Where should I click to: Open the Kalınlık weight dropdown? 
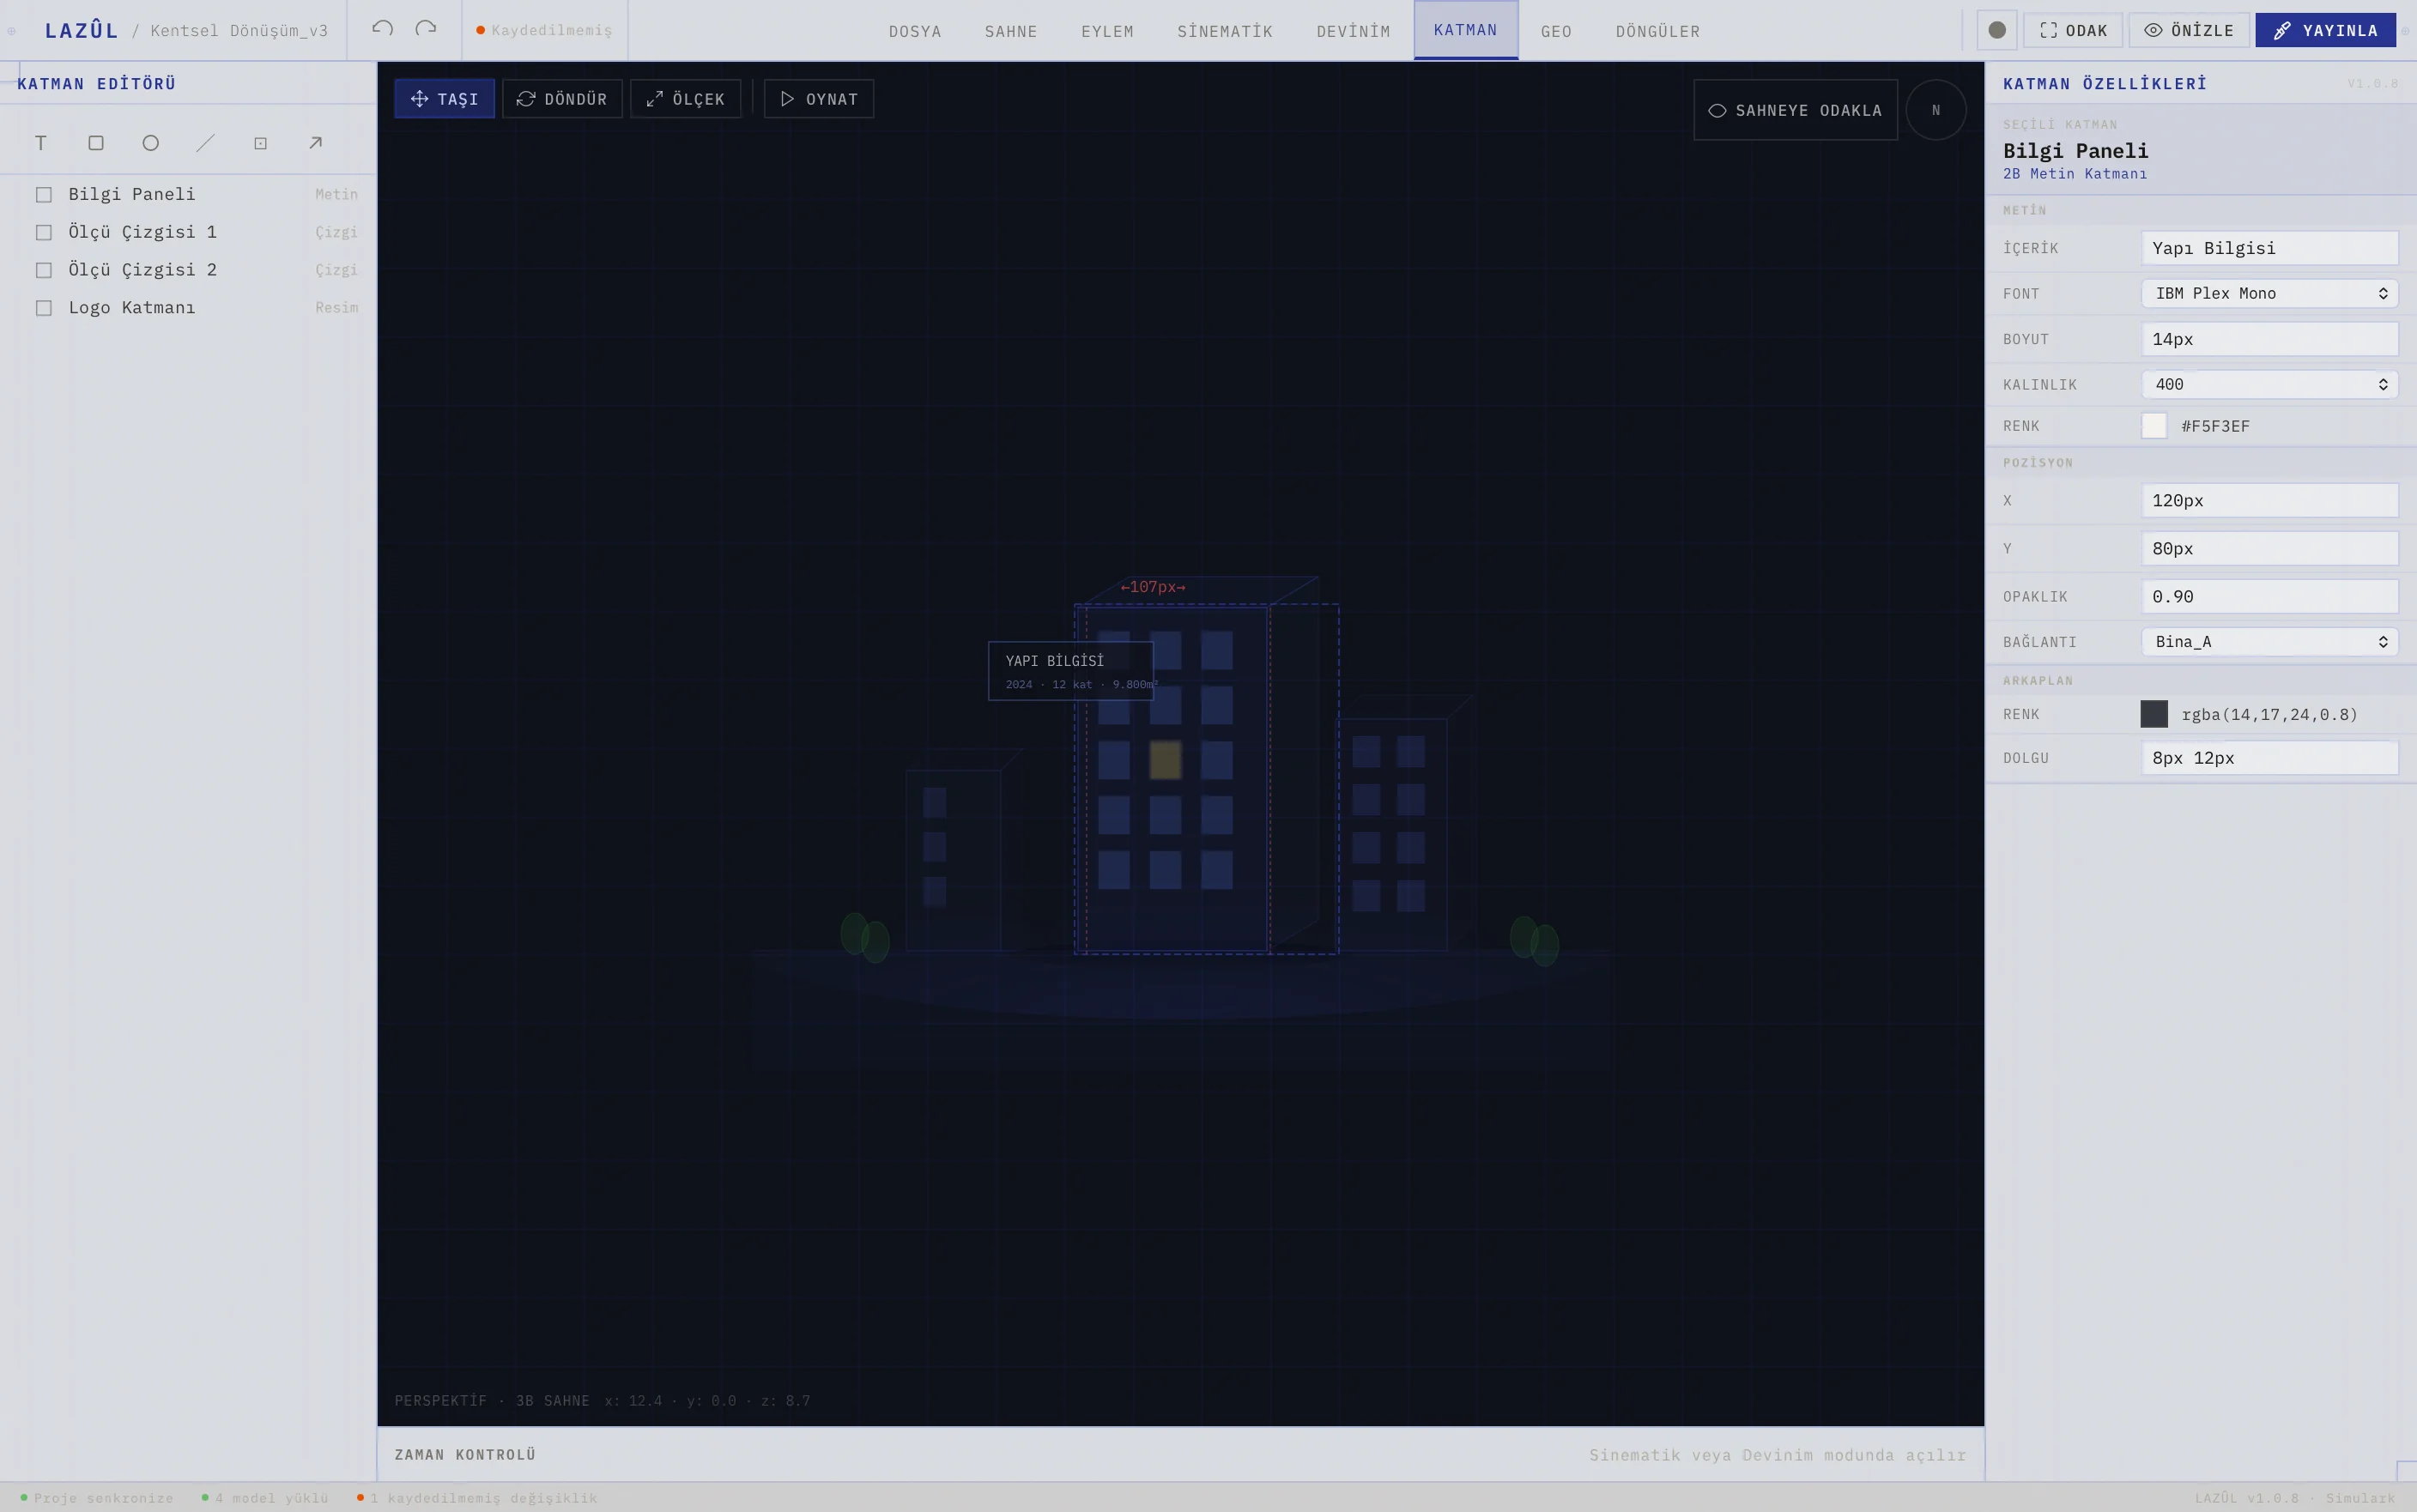point(2270,384)
